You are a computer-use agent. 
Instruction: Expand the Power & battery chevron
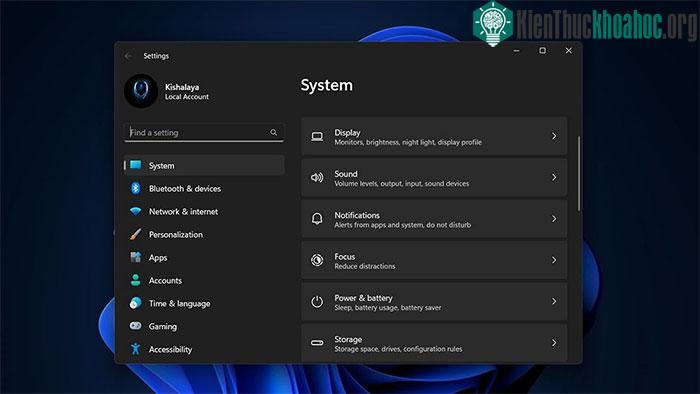[x=554, y=302]
